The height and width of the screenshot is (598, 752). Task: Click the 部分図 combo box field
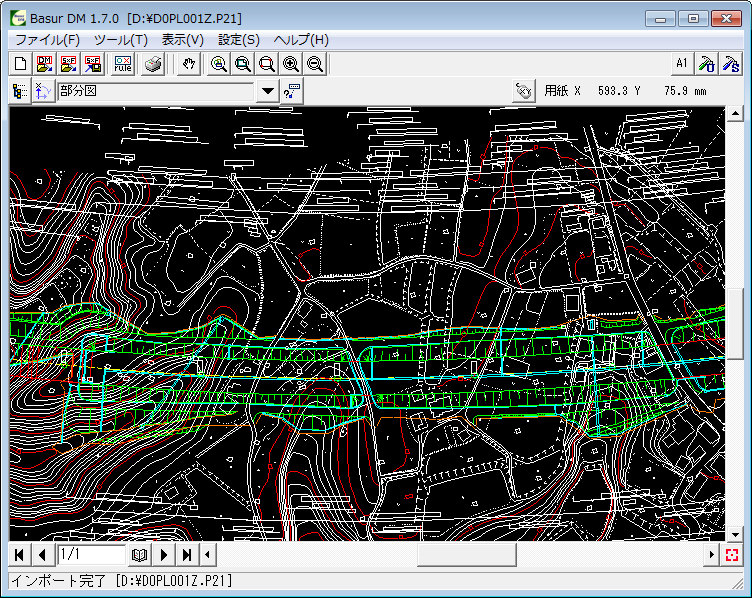coord(156,91)
